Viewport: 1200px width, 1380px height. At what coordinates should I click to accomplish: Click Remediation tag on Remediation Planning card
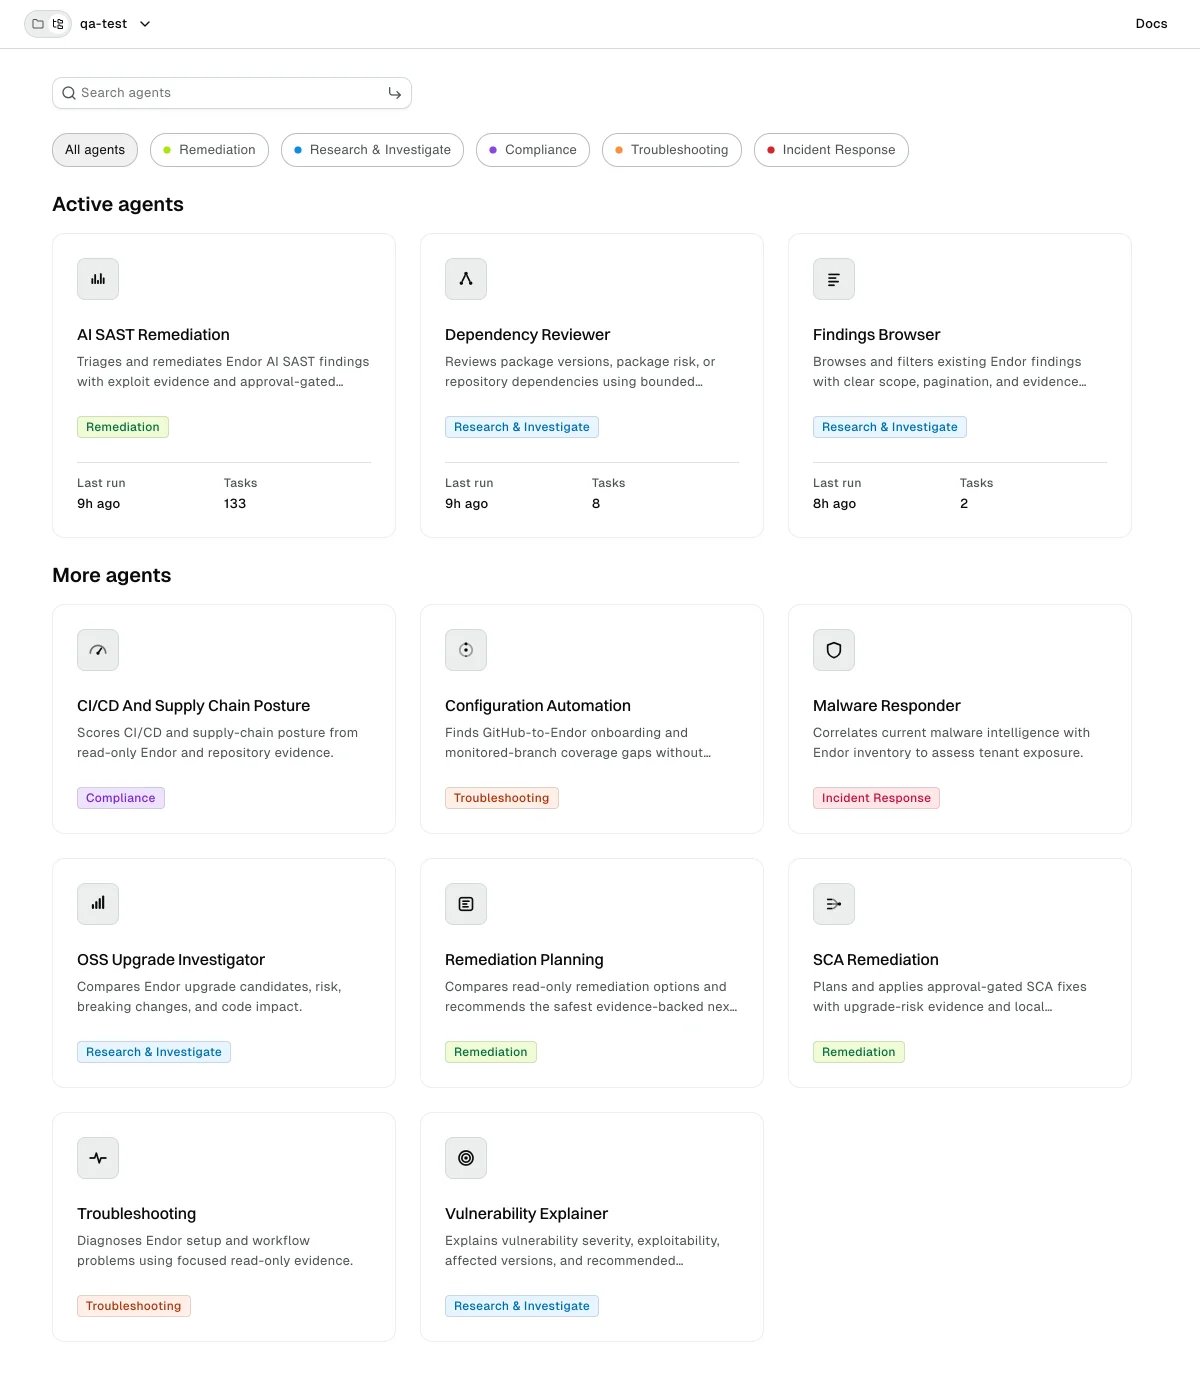click(491, 1052)
